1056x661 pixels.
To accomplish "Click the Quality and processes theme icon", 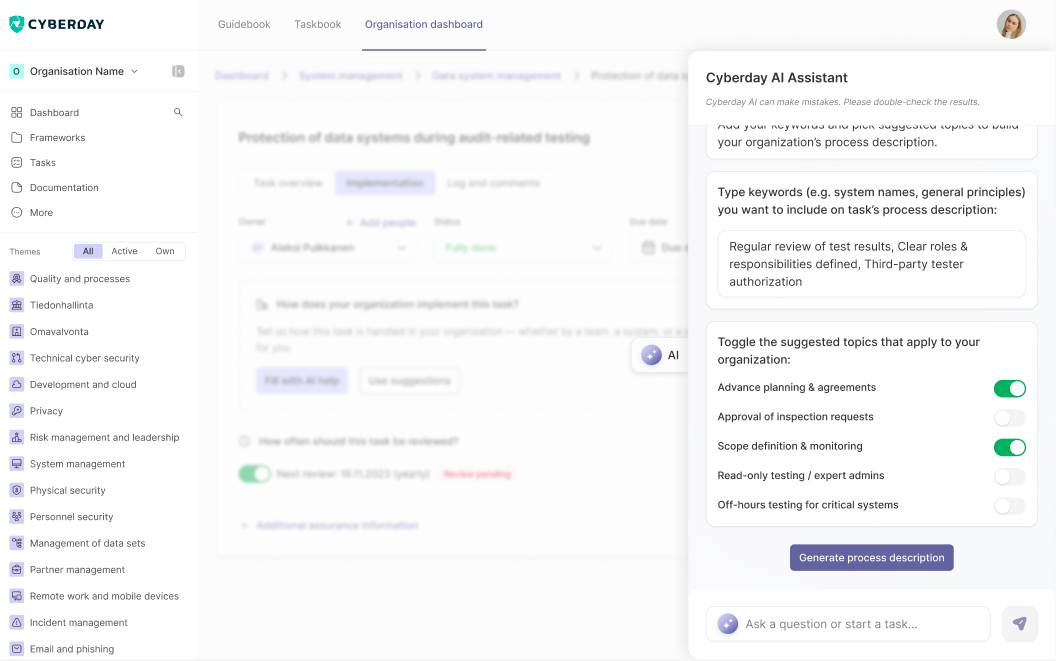I will click(x=17, y=278).
